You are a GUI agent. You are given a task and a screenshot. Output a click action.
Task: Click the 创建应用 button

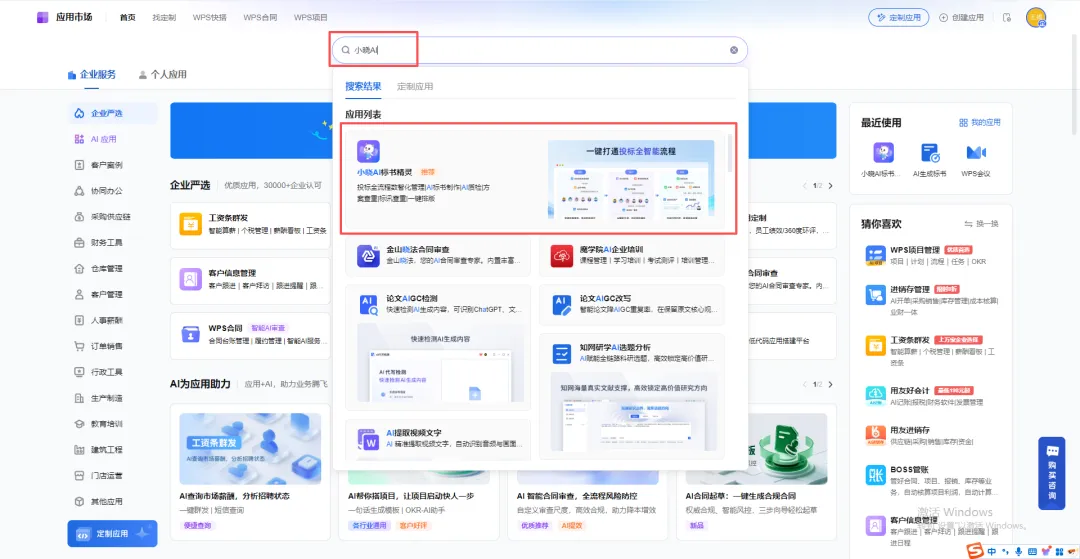[x=962, y=18]
